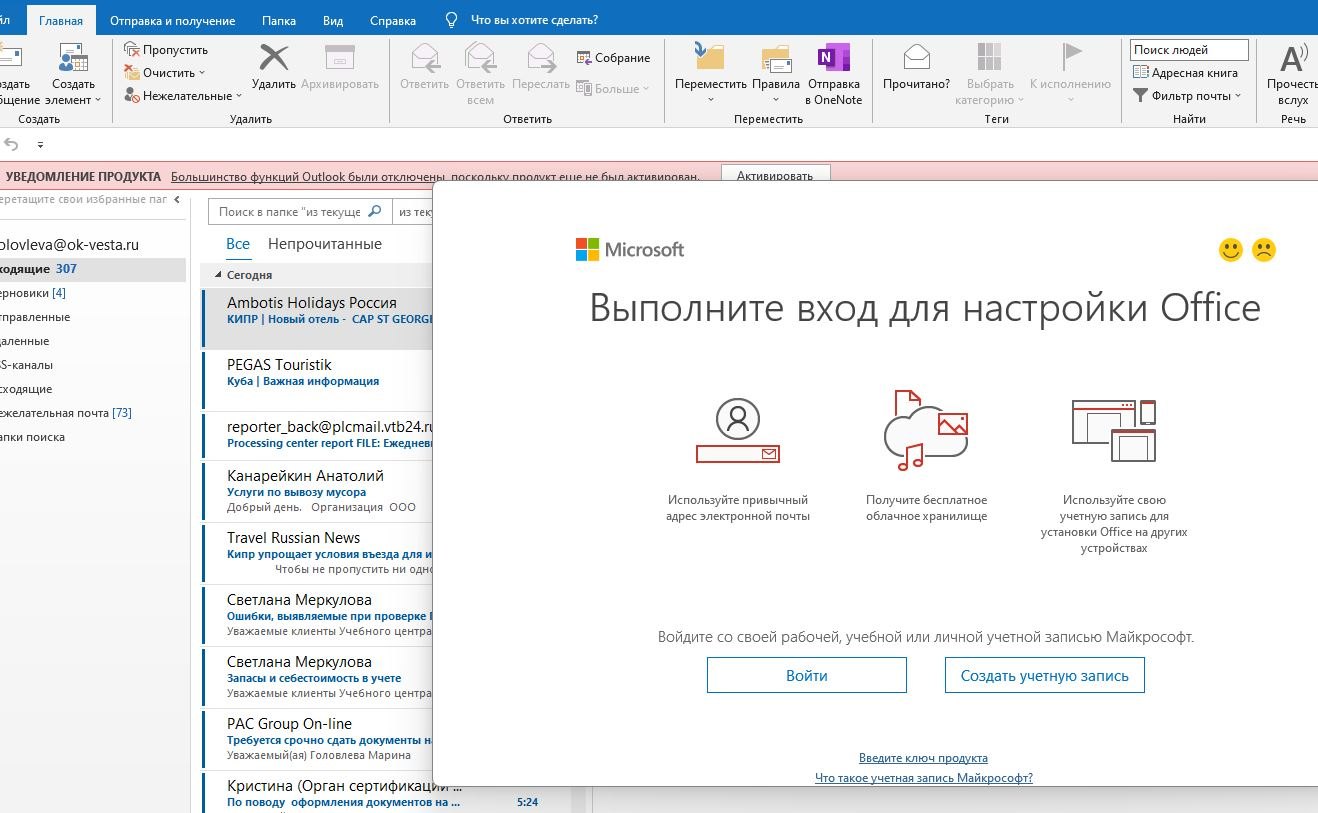Collapse the folder pane arrow
1318x813 pixels.
[177, 199]
